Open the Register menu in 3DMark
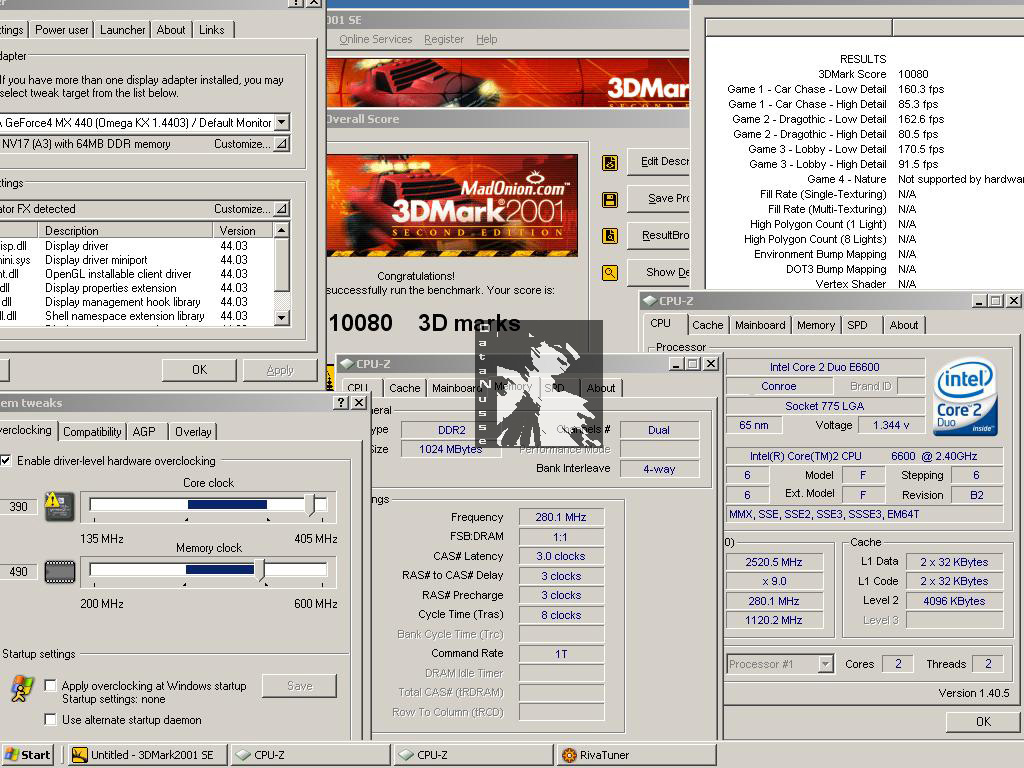Image resolution: width=1024 pixels, height=768 pixels. [443, 39]
